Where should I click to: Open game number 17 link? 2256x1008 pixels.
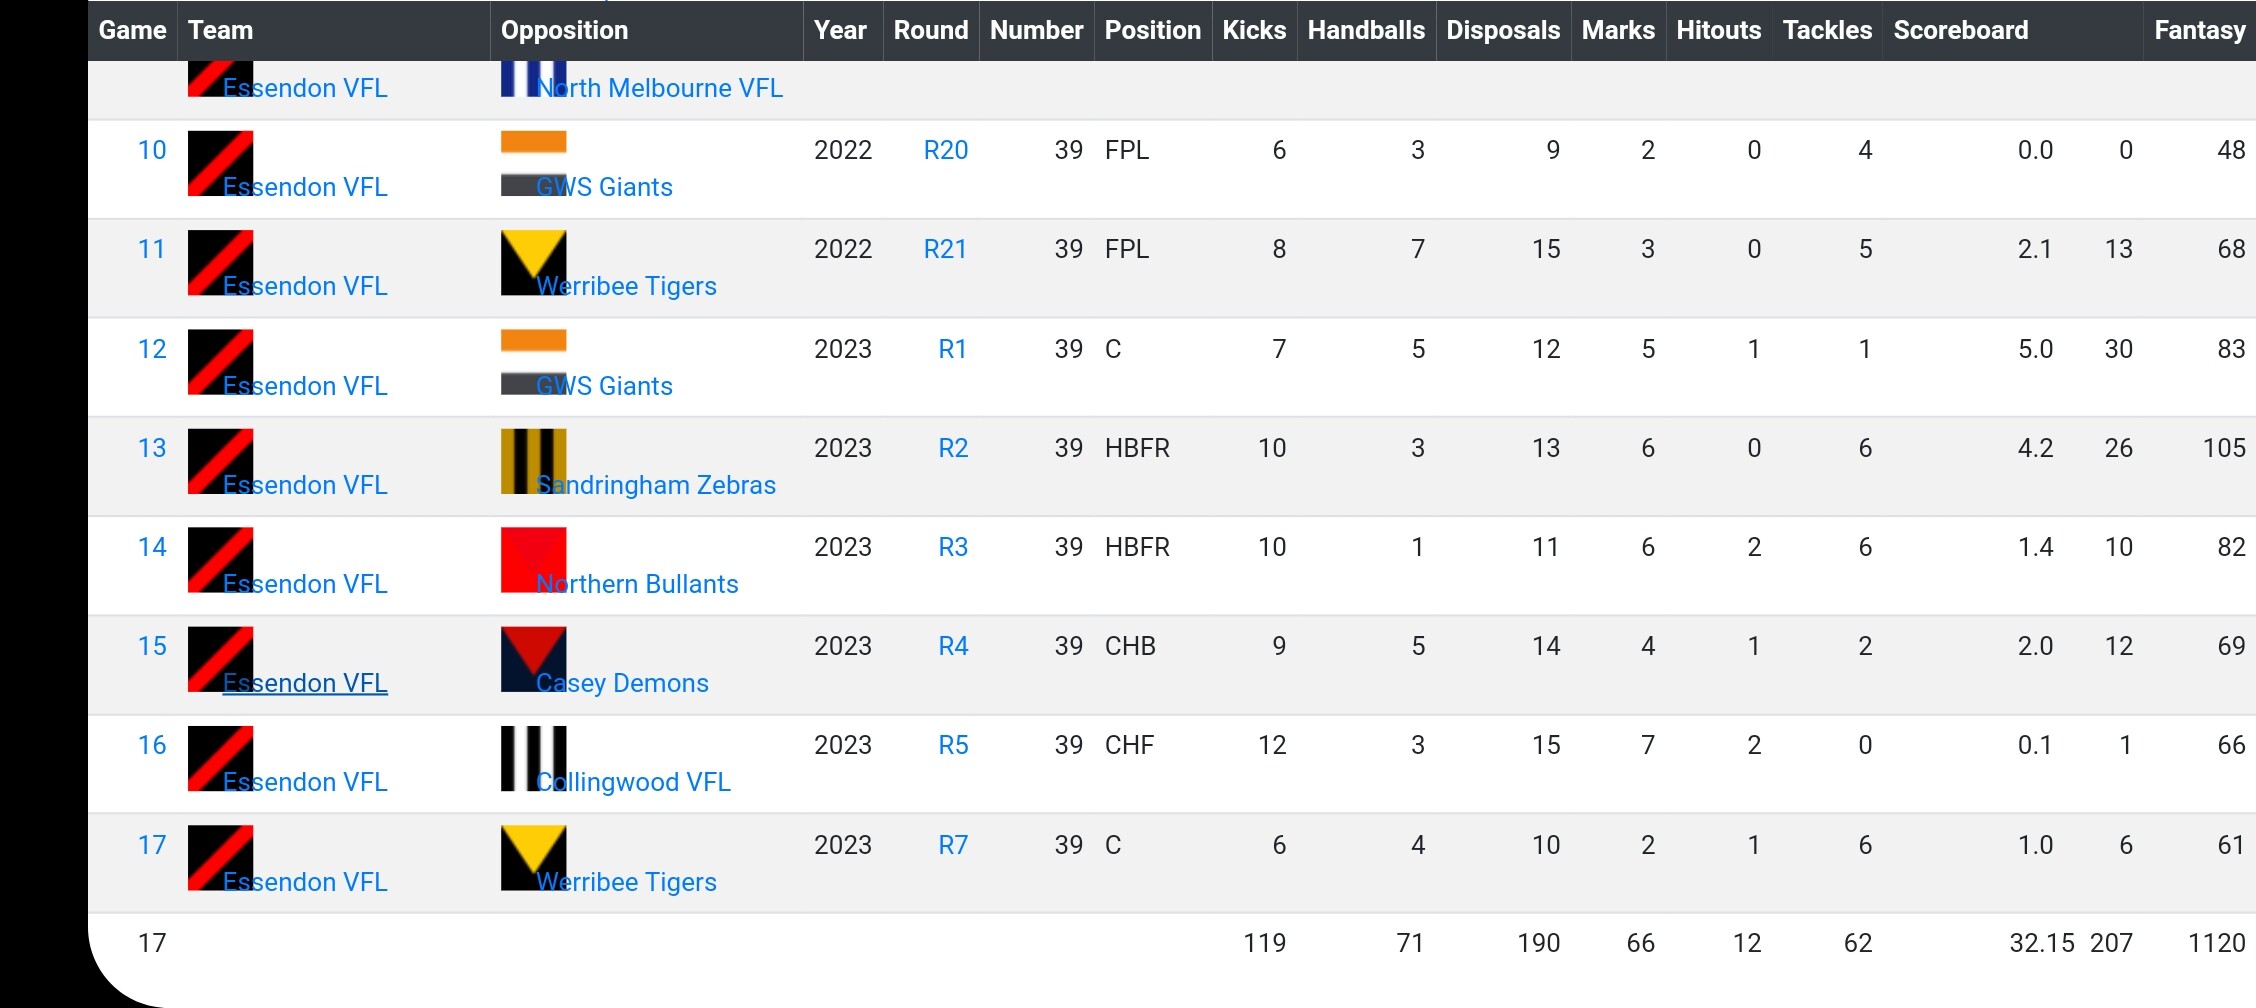[x=152, y=845]
